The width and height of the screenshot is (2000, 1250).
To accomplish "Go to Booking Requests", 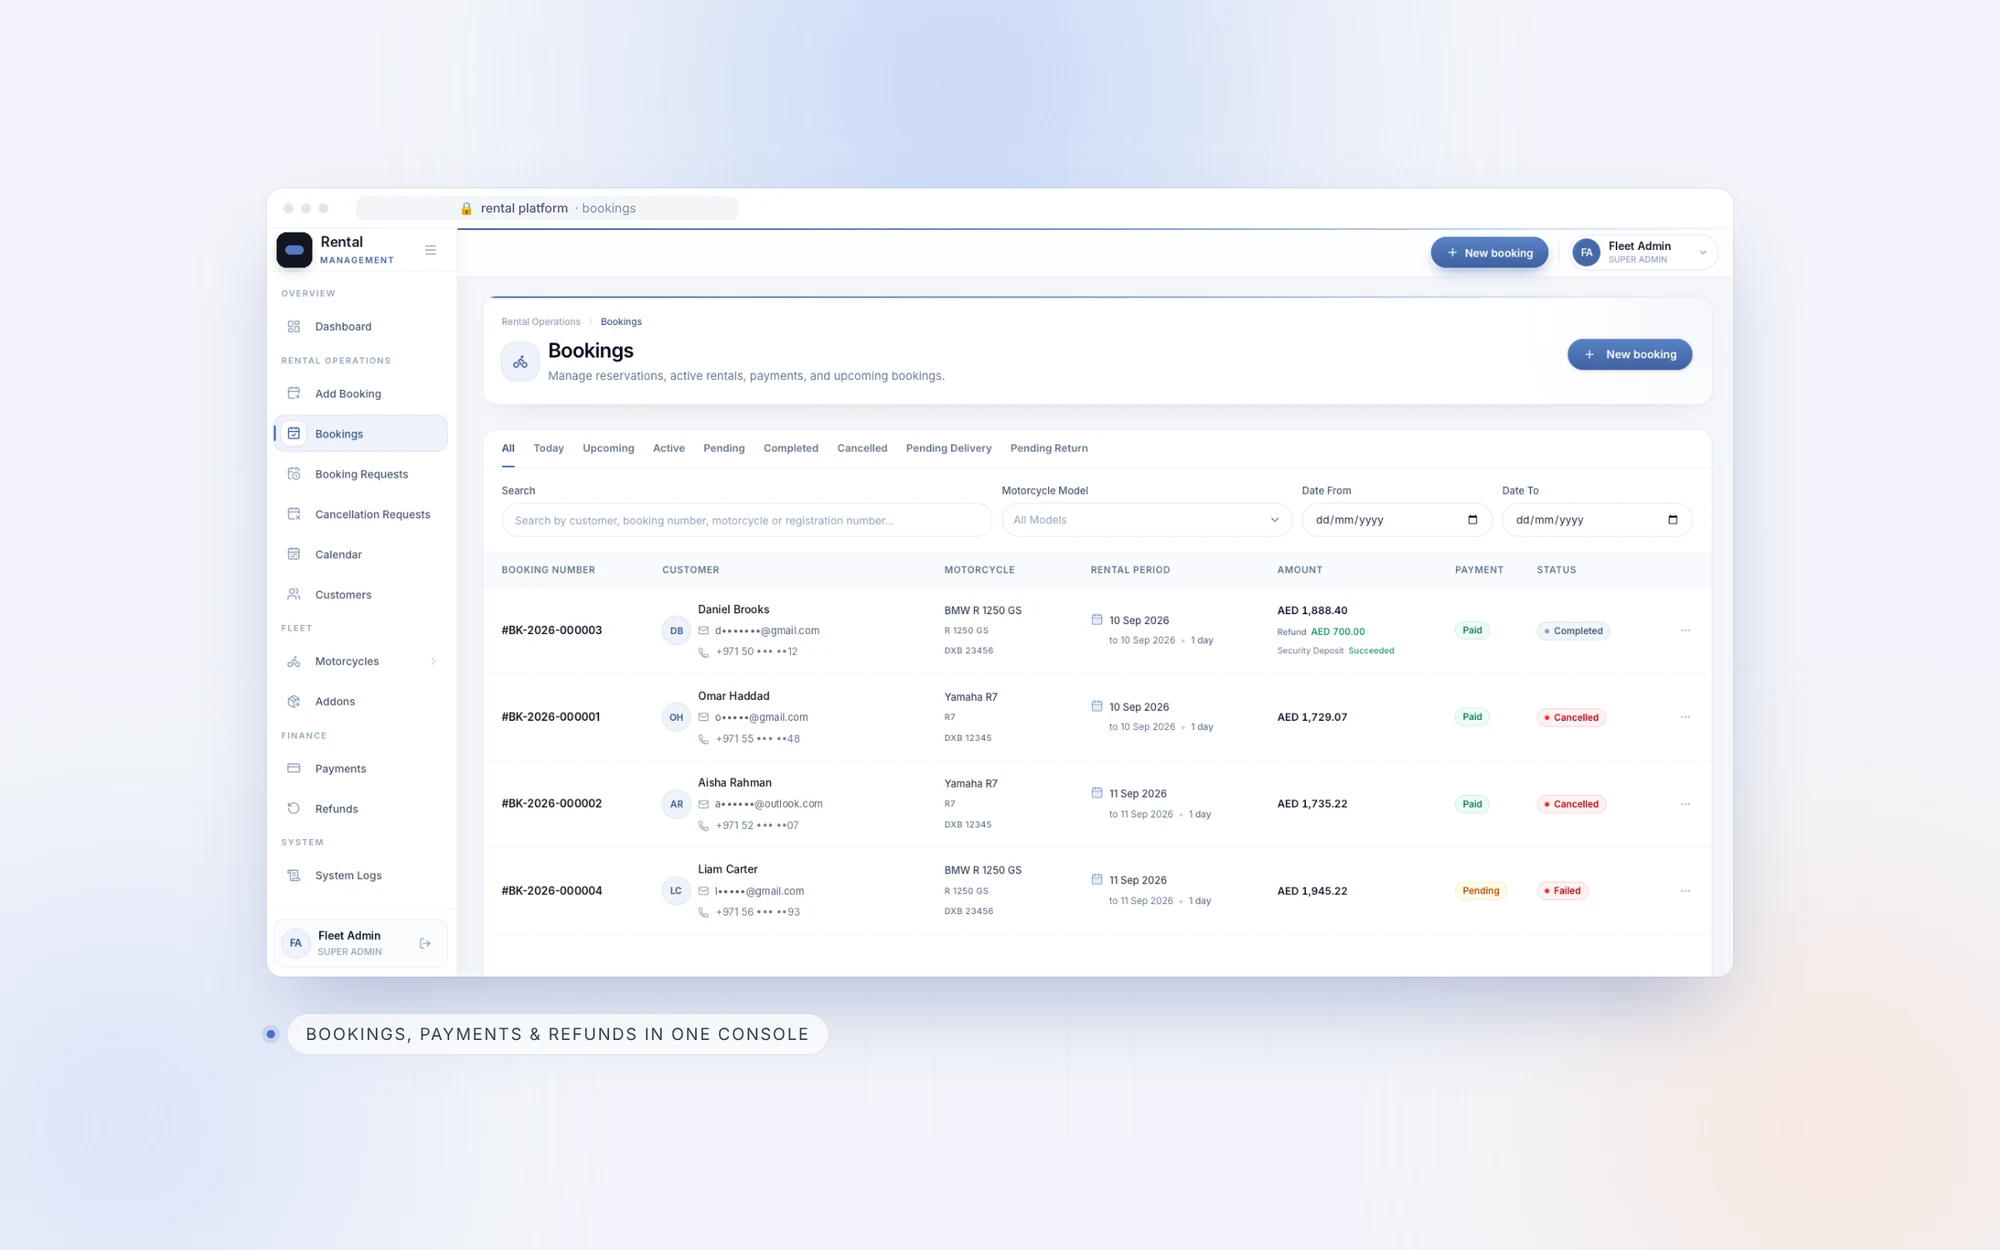I will click(360, 474).
